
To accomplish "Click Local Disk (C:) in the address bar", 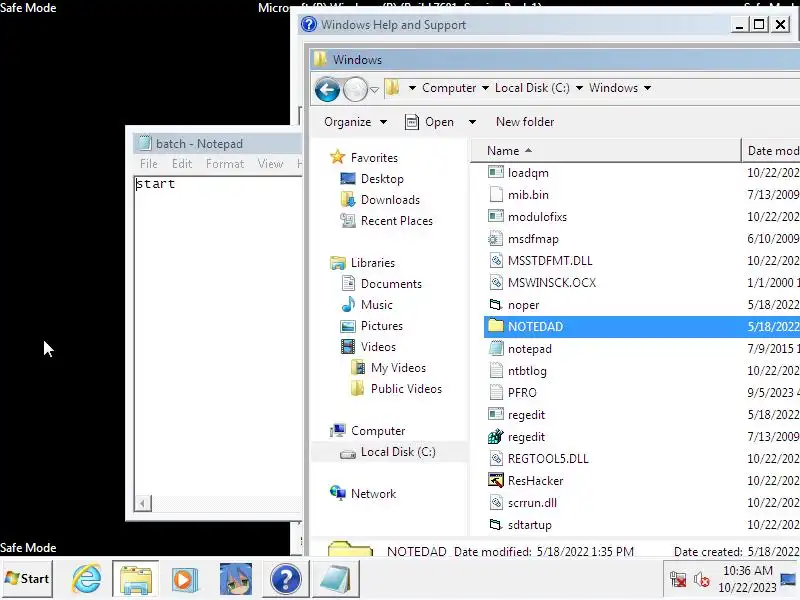I will [x=532, y=88].
